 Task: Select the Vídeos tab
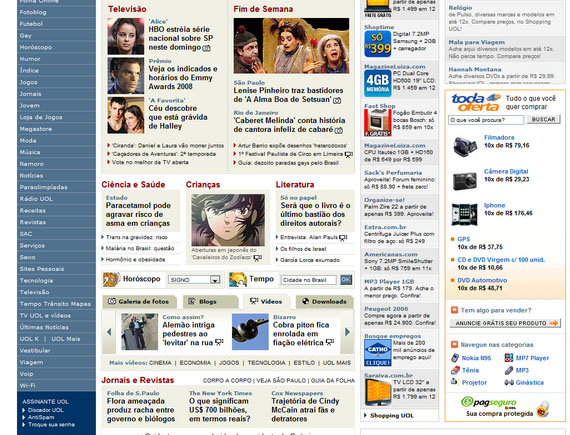point(267,302)
